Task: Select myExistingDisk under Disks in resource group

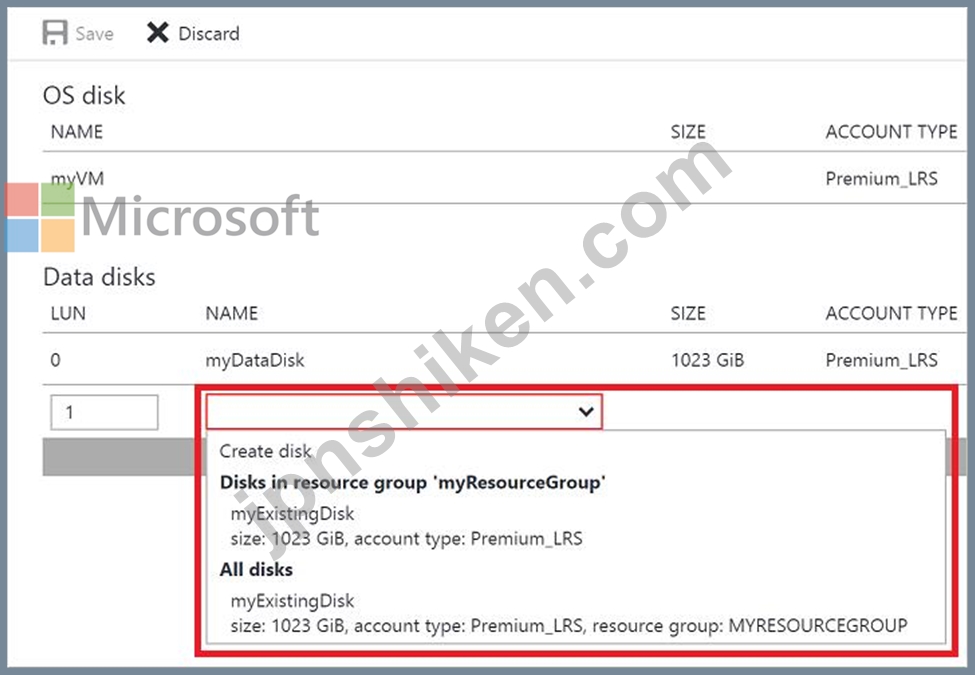Action: point(407,526)
